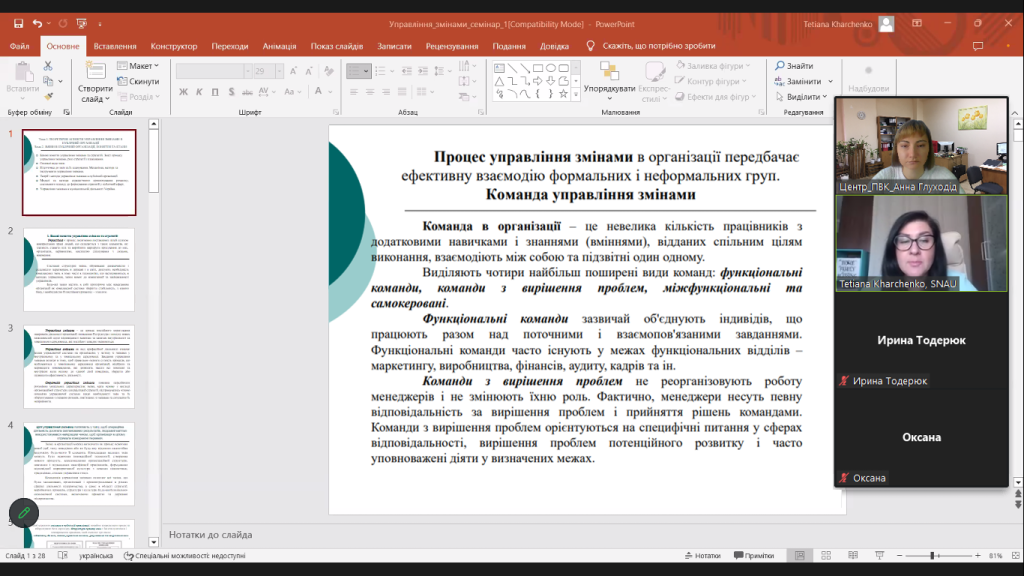Click the Cut scissors icon
Viewport: 1024px width, 576px height.
tap(47, 66)
